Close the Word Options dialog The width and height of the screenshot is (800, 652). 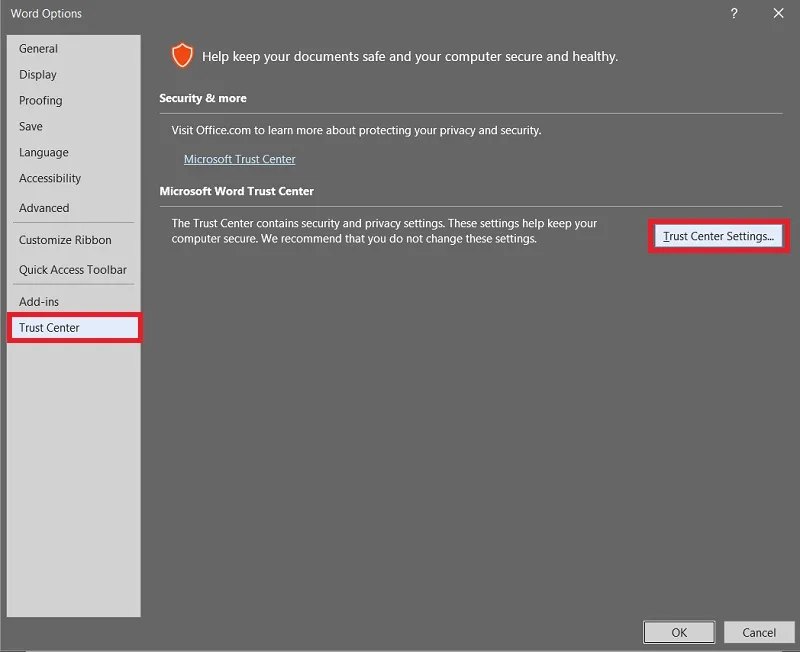pos(778,13)
